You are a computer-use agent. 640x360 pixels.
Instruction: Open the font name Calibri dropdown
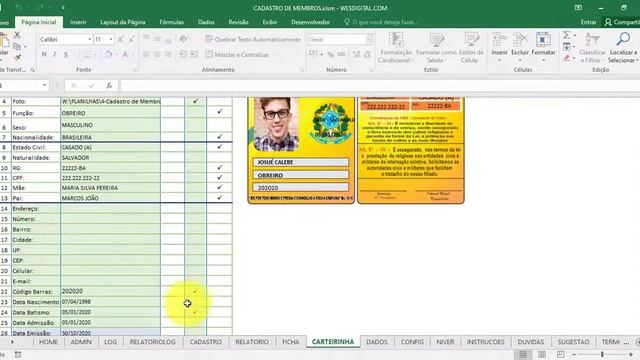[90, 39]
